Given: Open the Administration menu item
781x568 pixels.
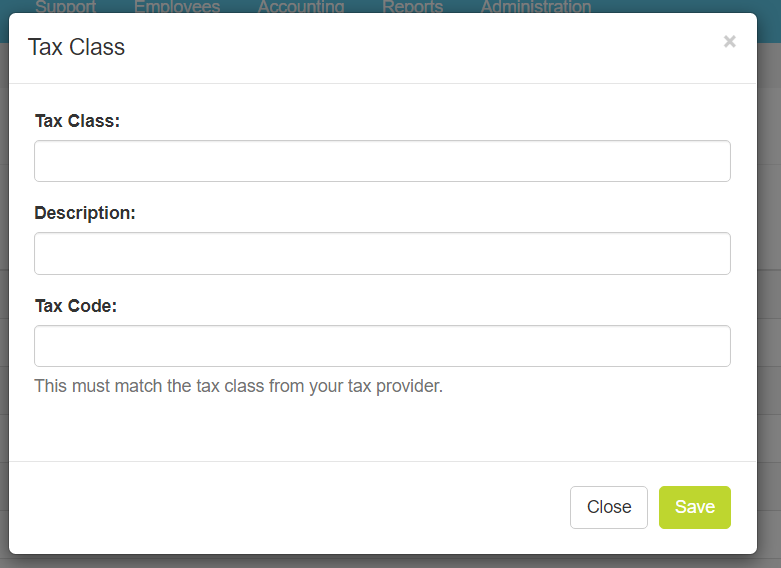Looking at the screenshot, I should pyautogui.click(x=535, y=6).
